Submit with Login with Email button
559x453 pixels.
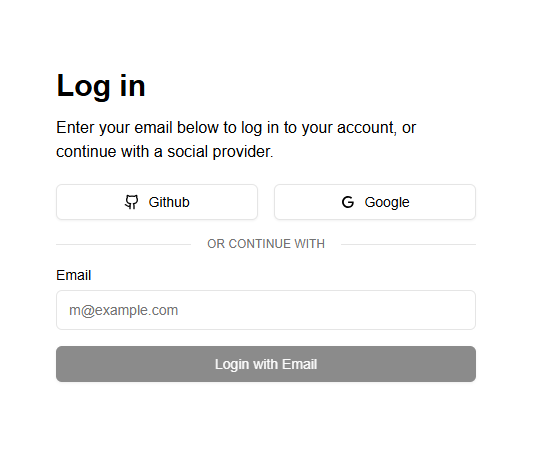266,364
